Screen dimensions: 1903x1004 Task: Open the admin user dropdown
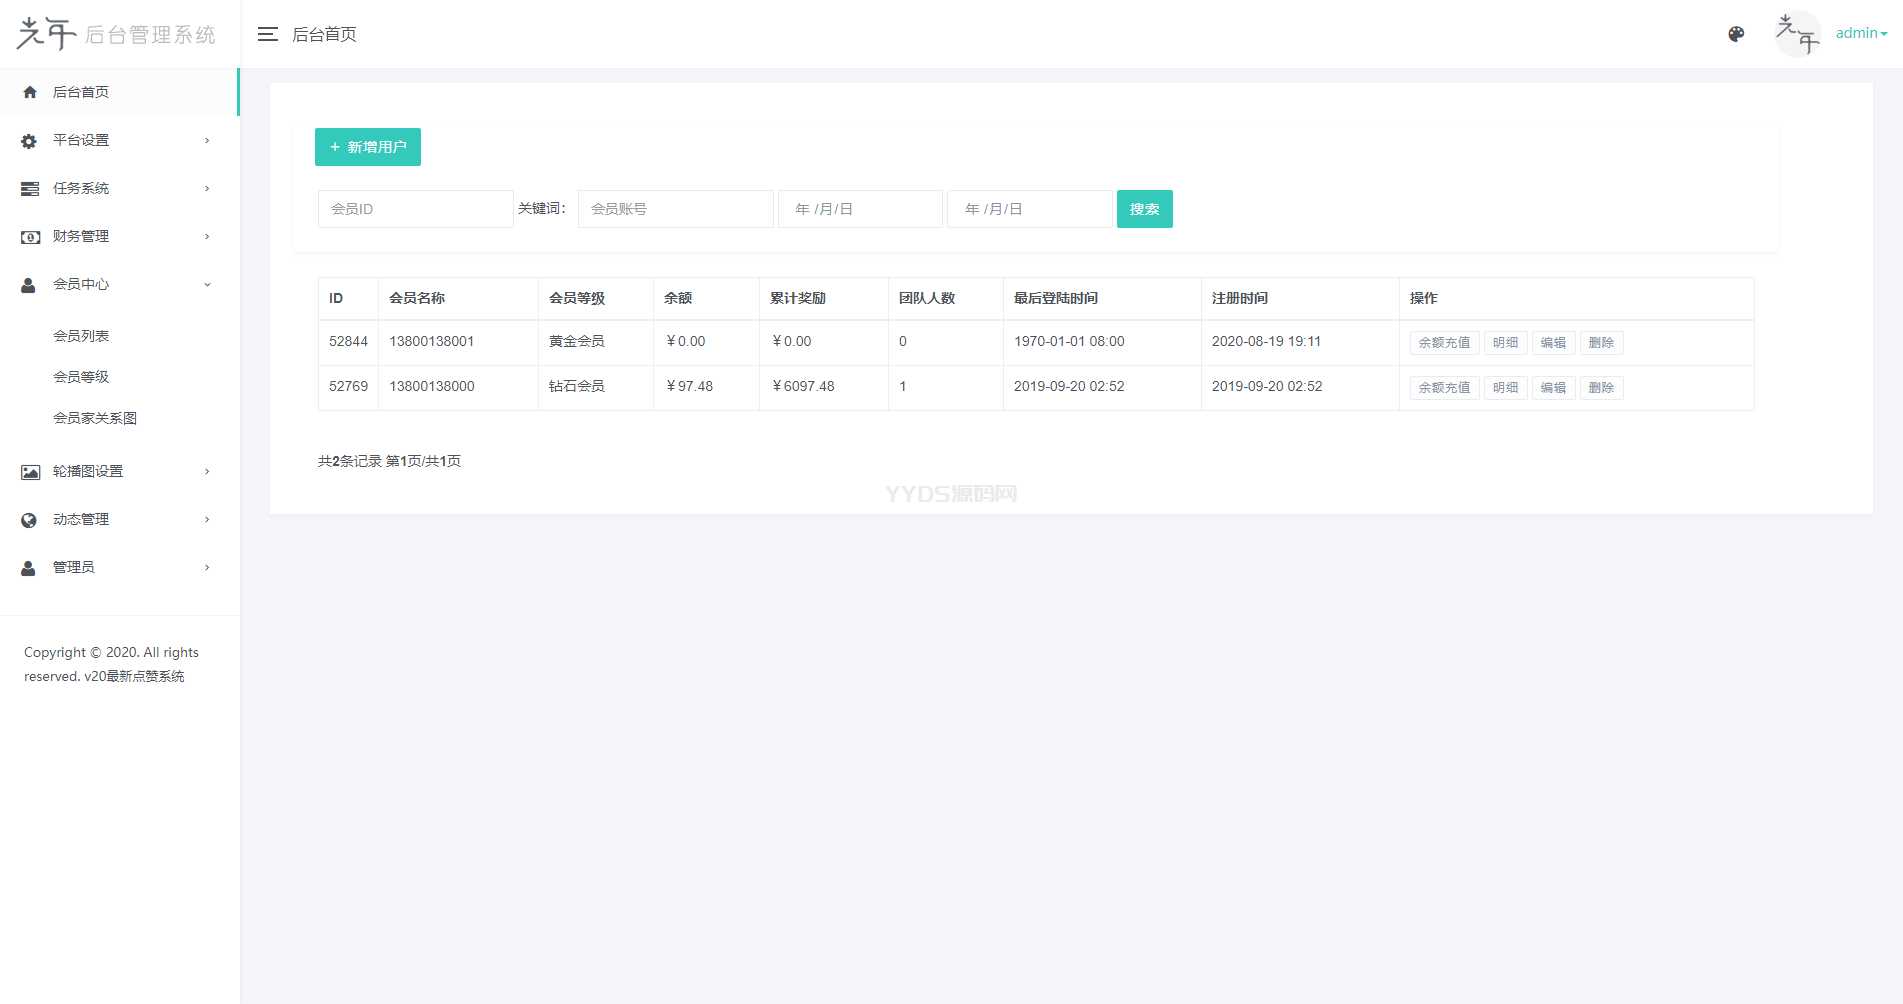[1861, 33]
